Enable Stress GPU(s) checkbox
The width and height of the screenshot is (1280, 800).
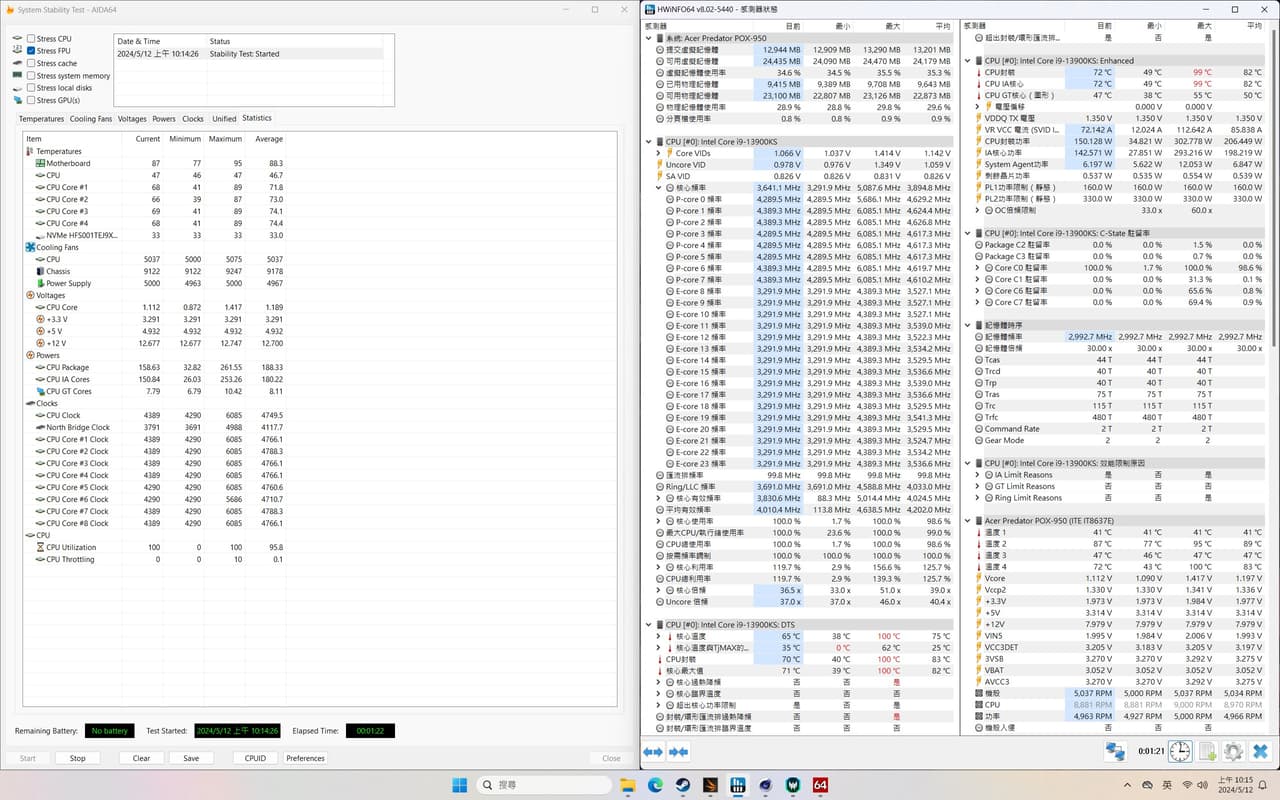coord(31,100)
